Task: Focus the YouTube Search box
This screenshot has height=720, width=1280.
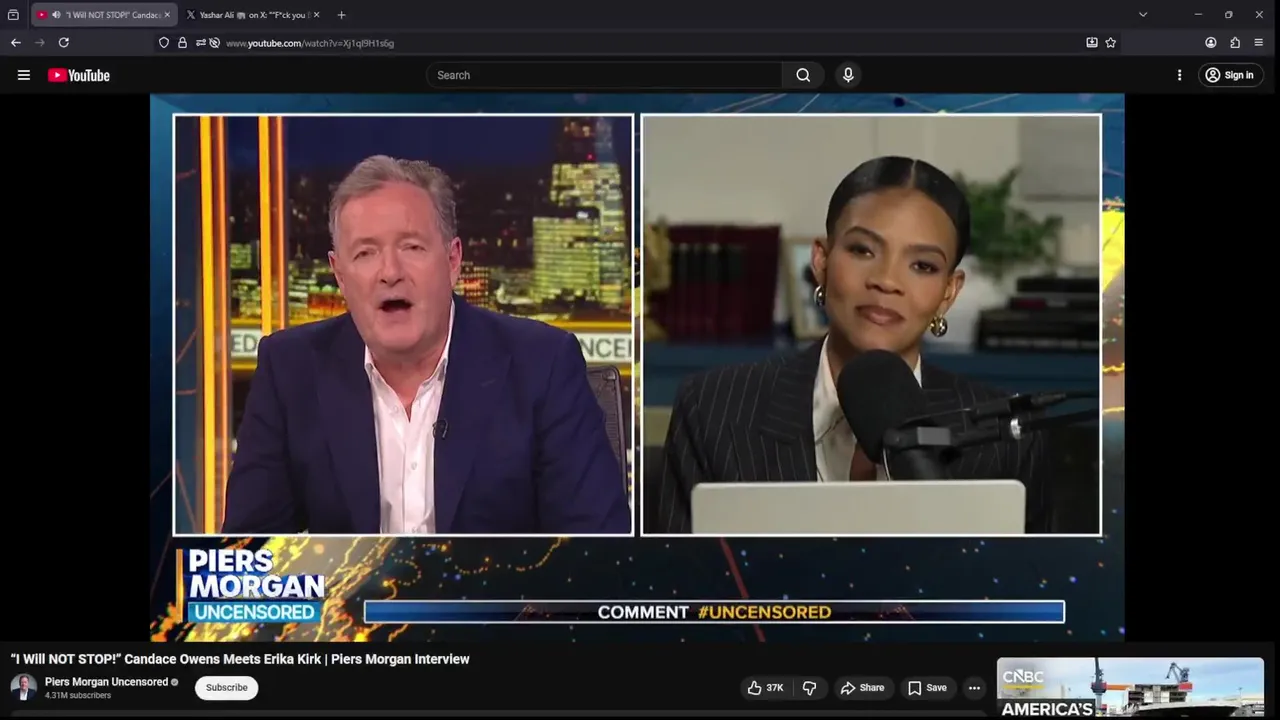Action: 604,75
